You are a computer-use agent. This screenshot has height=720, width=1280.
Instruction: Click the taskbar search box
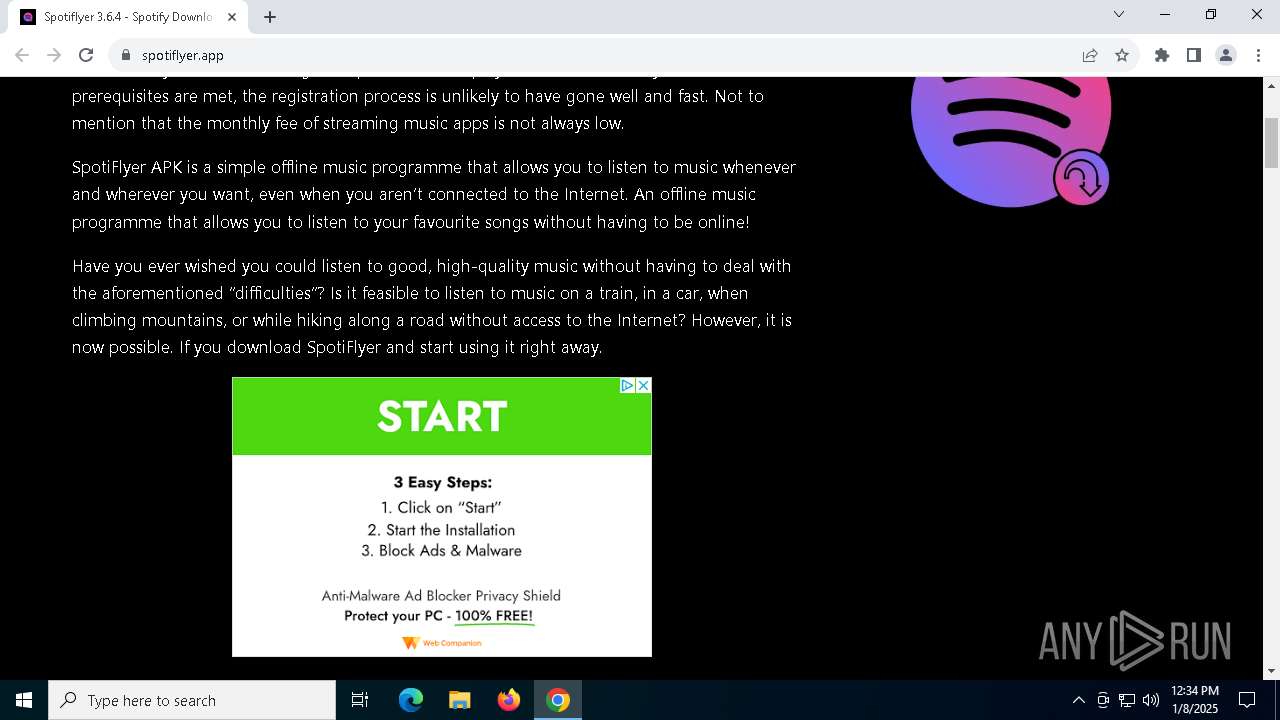(192, 700)
